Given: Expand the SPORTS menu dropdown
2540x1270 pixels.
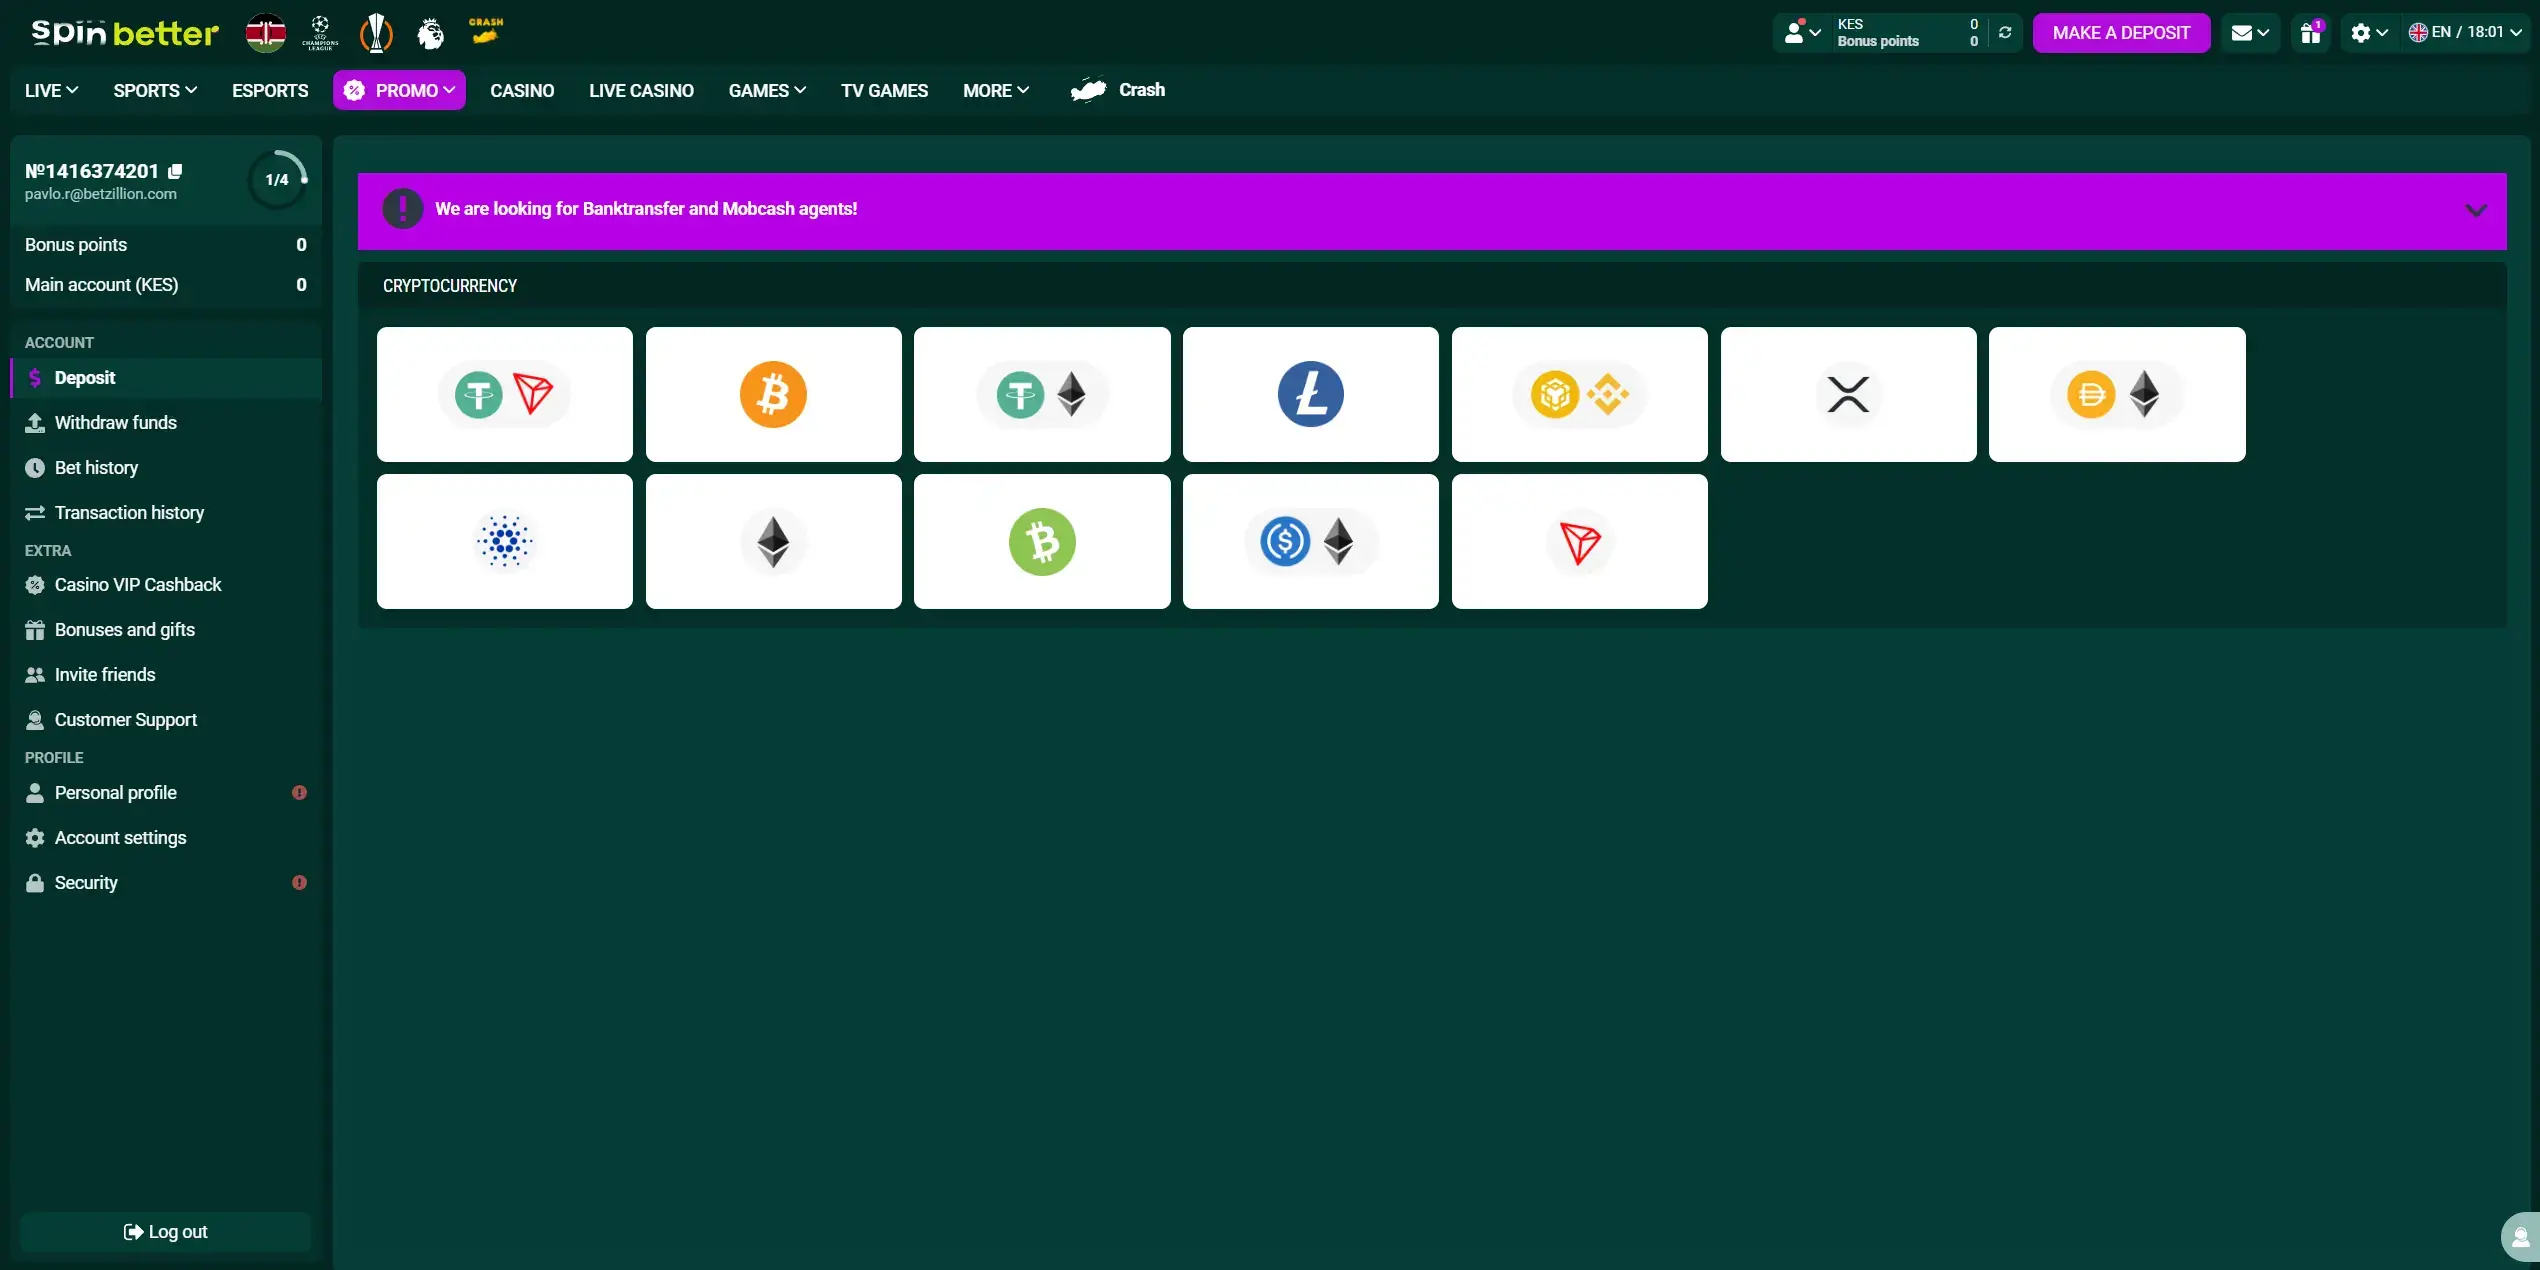Looking at the screenshot, I should click(x=155, y=90).
